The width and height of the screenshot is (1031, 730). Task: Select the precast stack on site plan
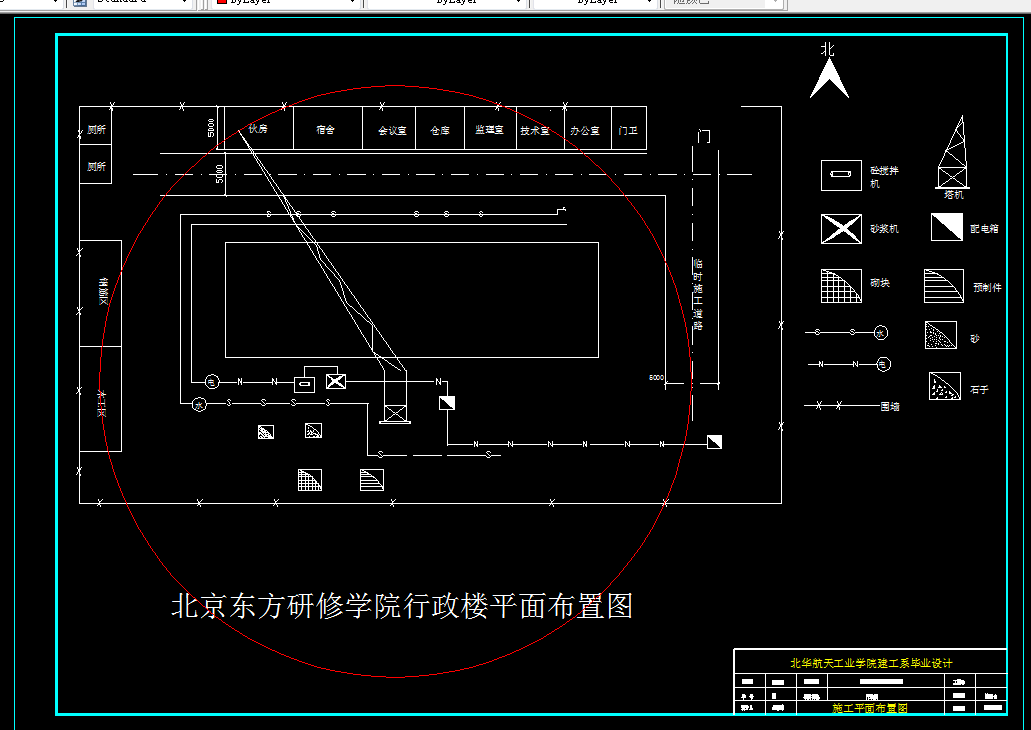click(372, 480)
